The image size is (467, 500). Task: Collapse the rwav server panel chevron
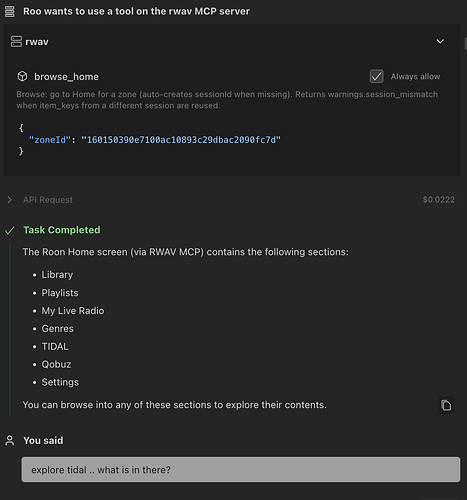(x=440, y=41)
